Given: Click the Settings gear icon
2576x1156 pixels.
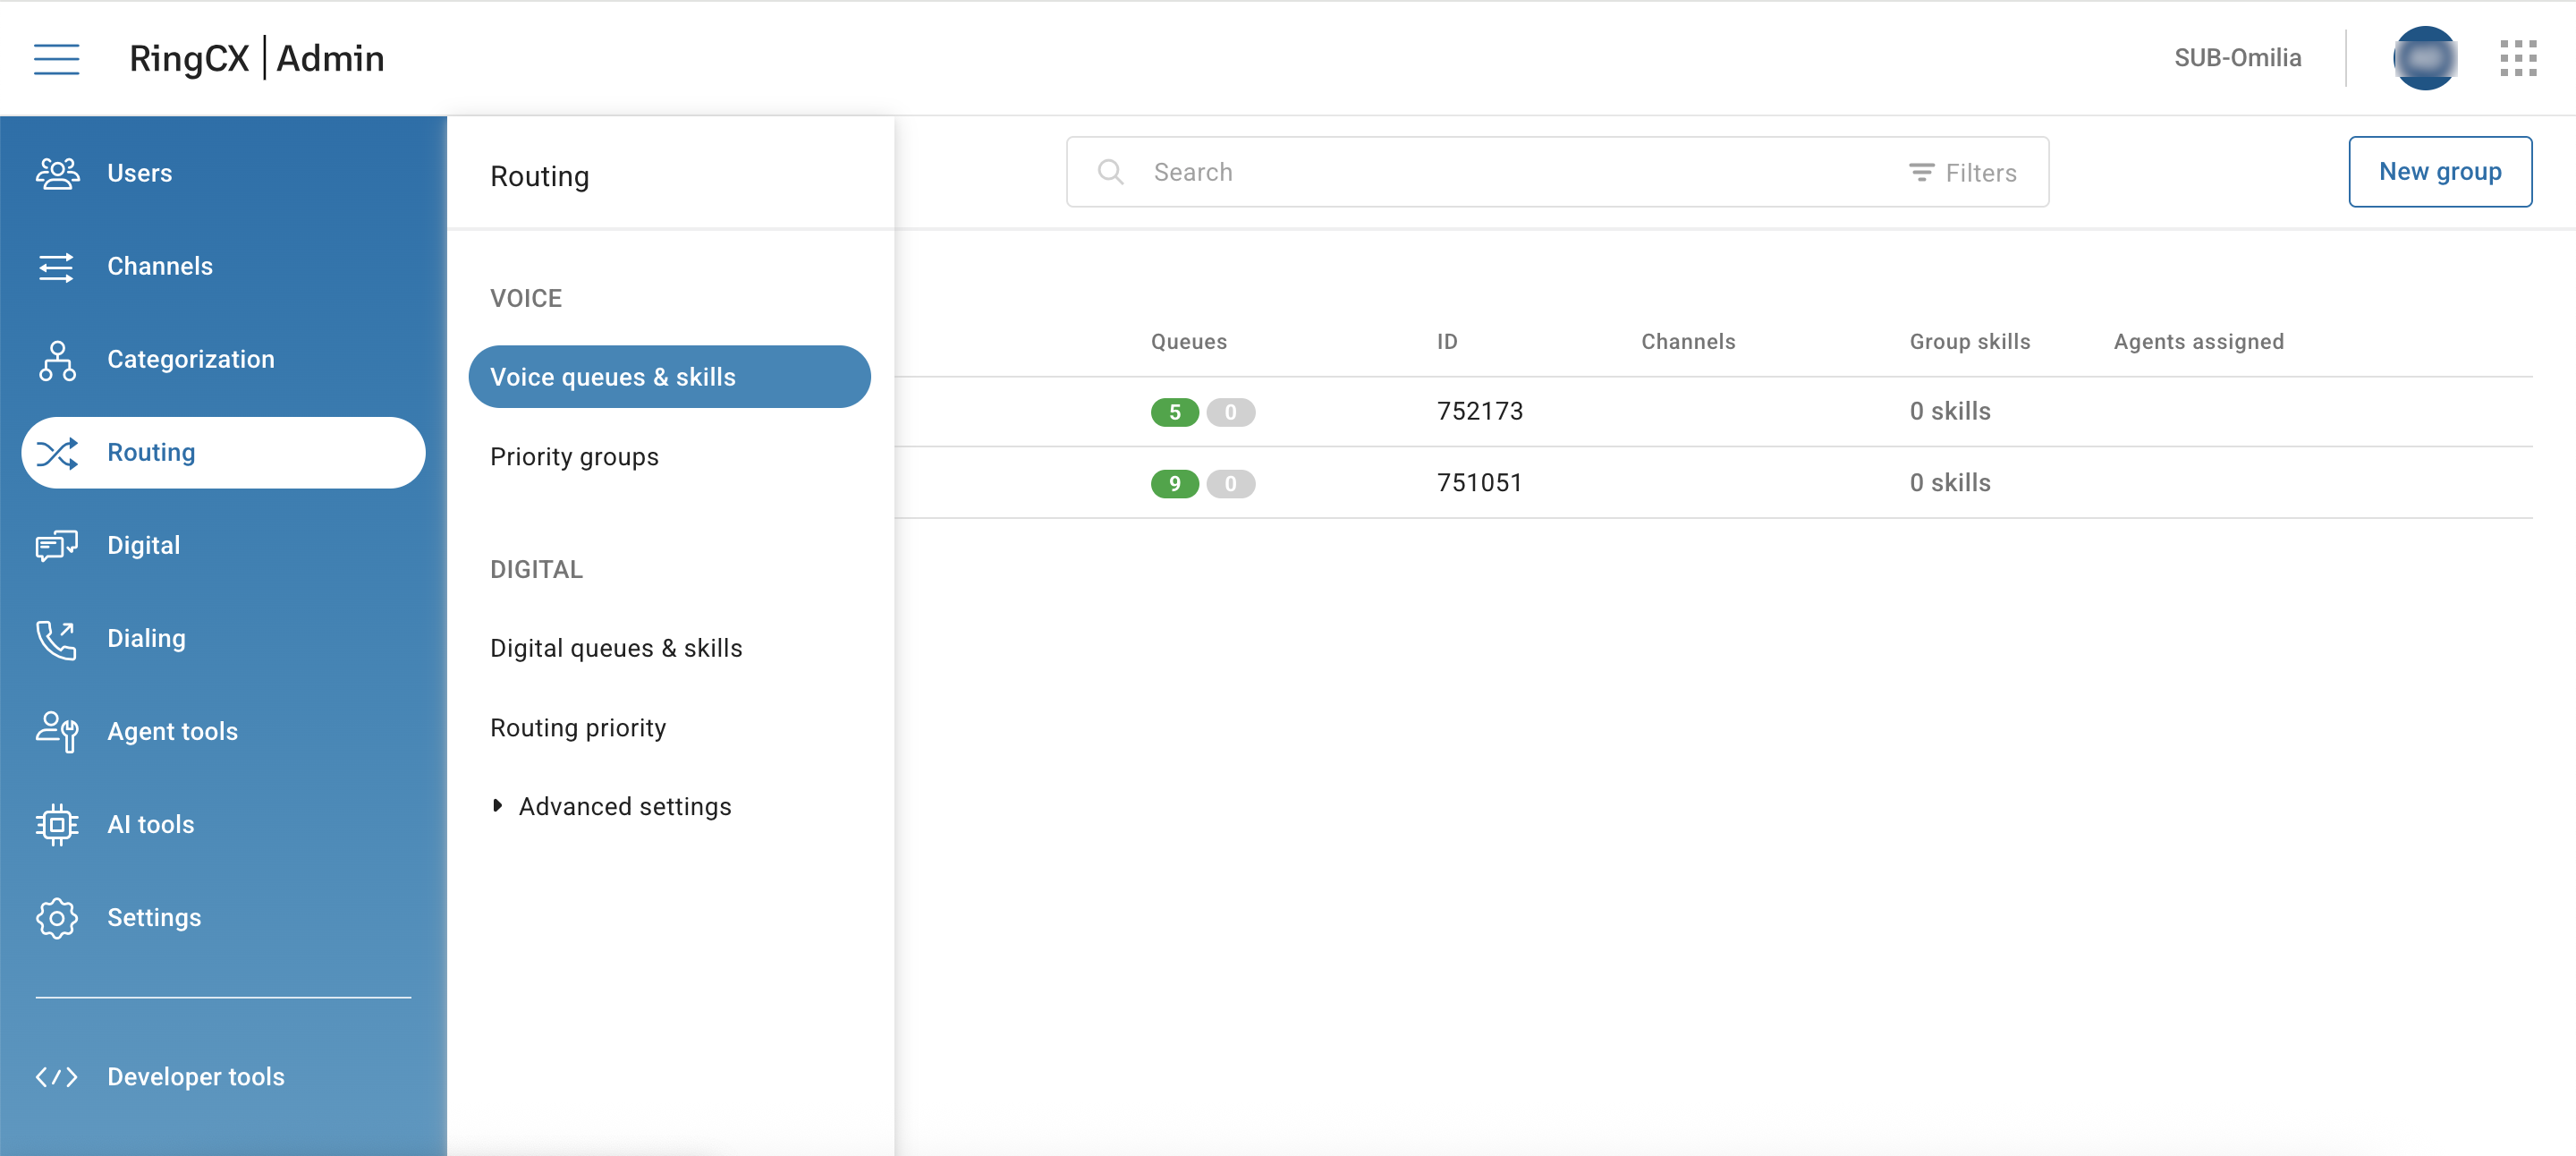Looking at the screenshot, I should [57, 918].
